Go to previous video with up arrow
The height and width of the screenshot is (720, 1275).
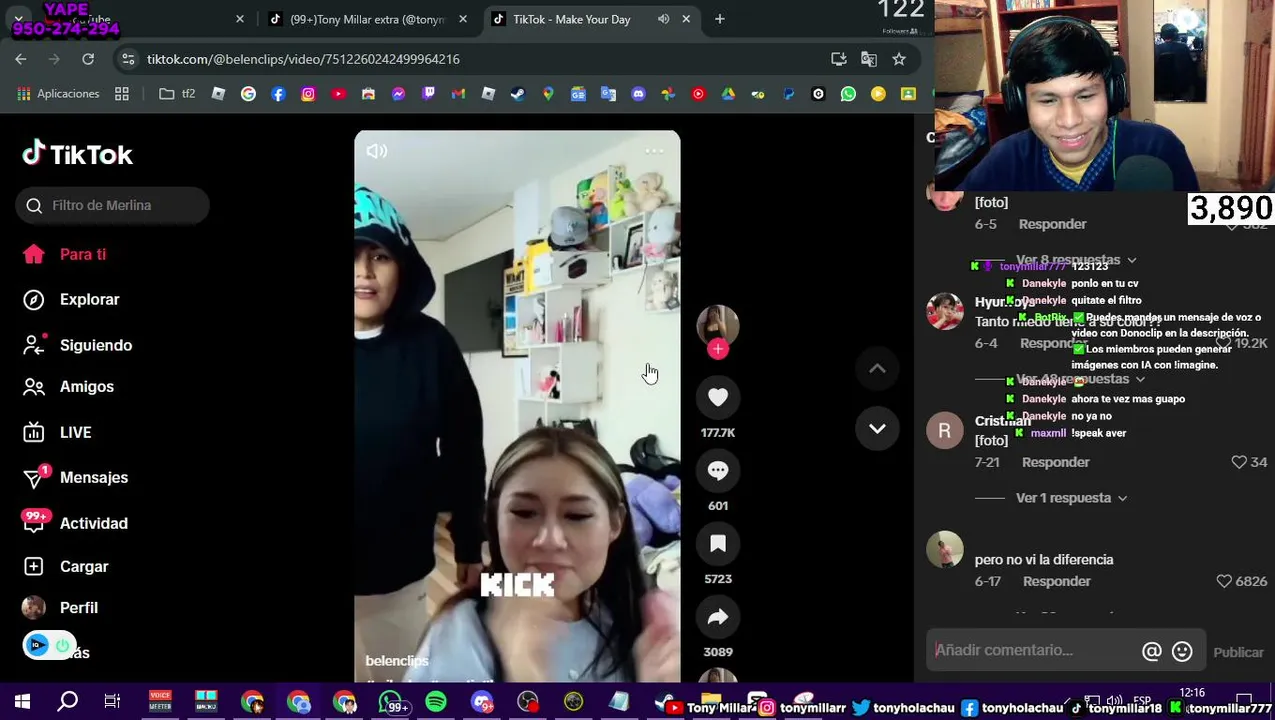(x=877, y=369)
